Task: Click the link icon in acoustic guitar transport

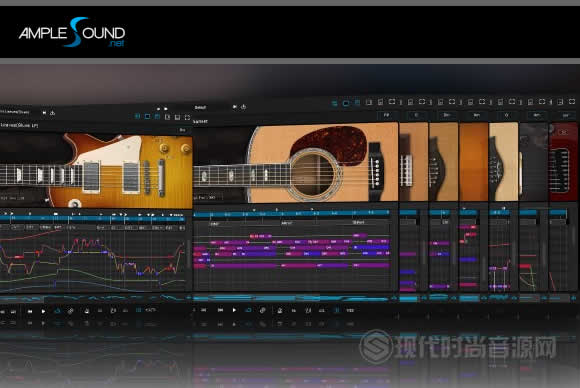Action: pyautogui.click(x=262, y=310)
